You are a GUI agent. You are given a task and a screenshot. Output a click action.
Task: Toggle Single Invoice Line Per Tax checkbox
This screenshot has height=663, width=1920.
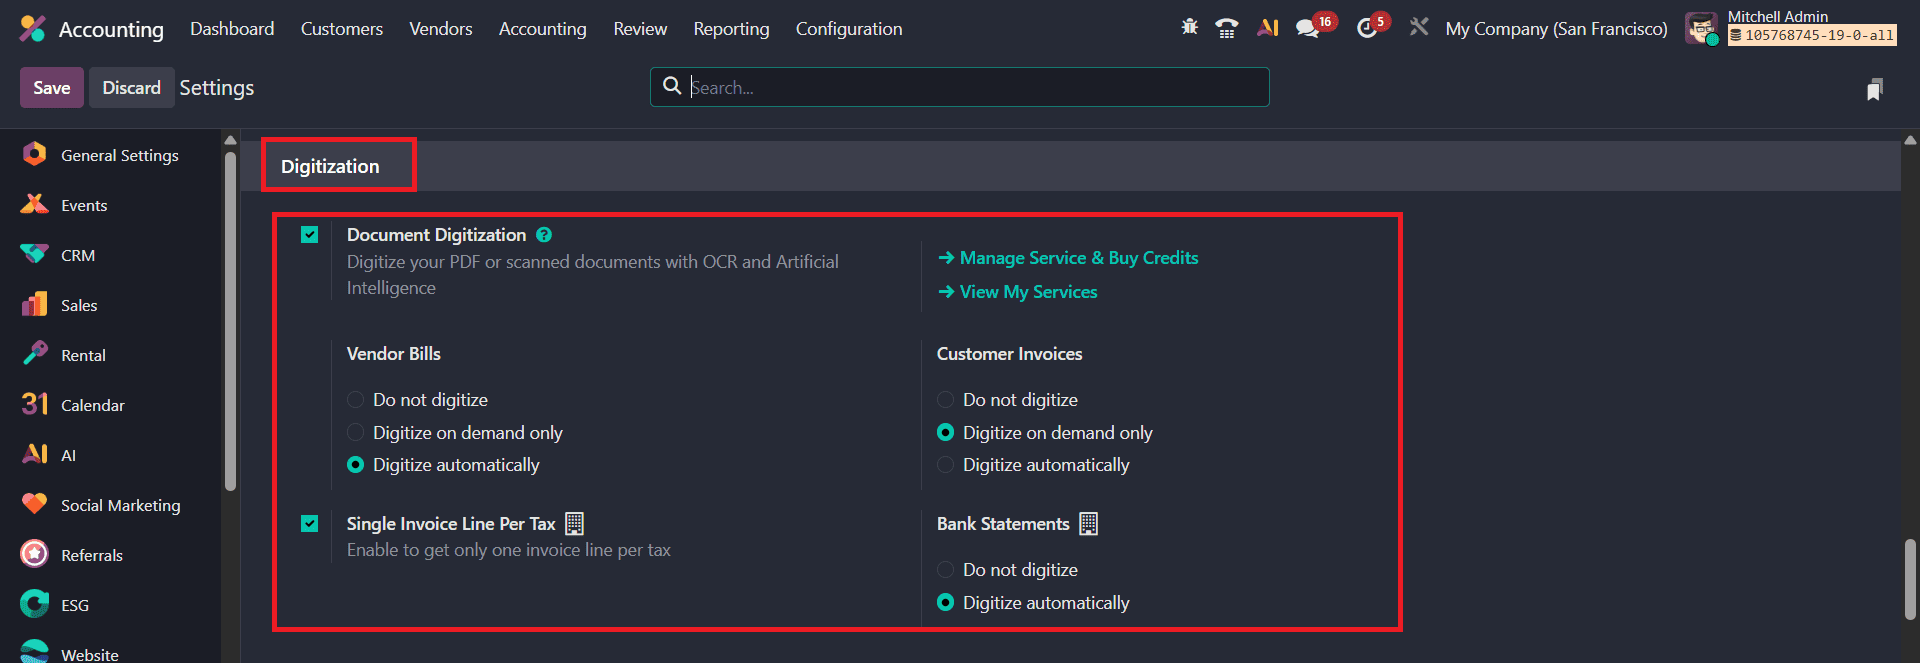[x=310, y=524]
